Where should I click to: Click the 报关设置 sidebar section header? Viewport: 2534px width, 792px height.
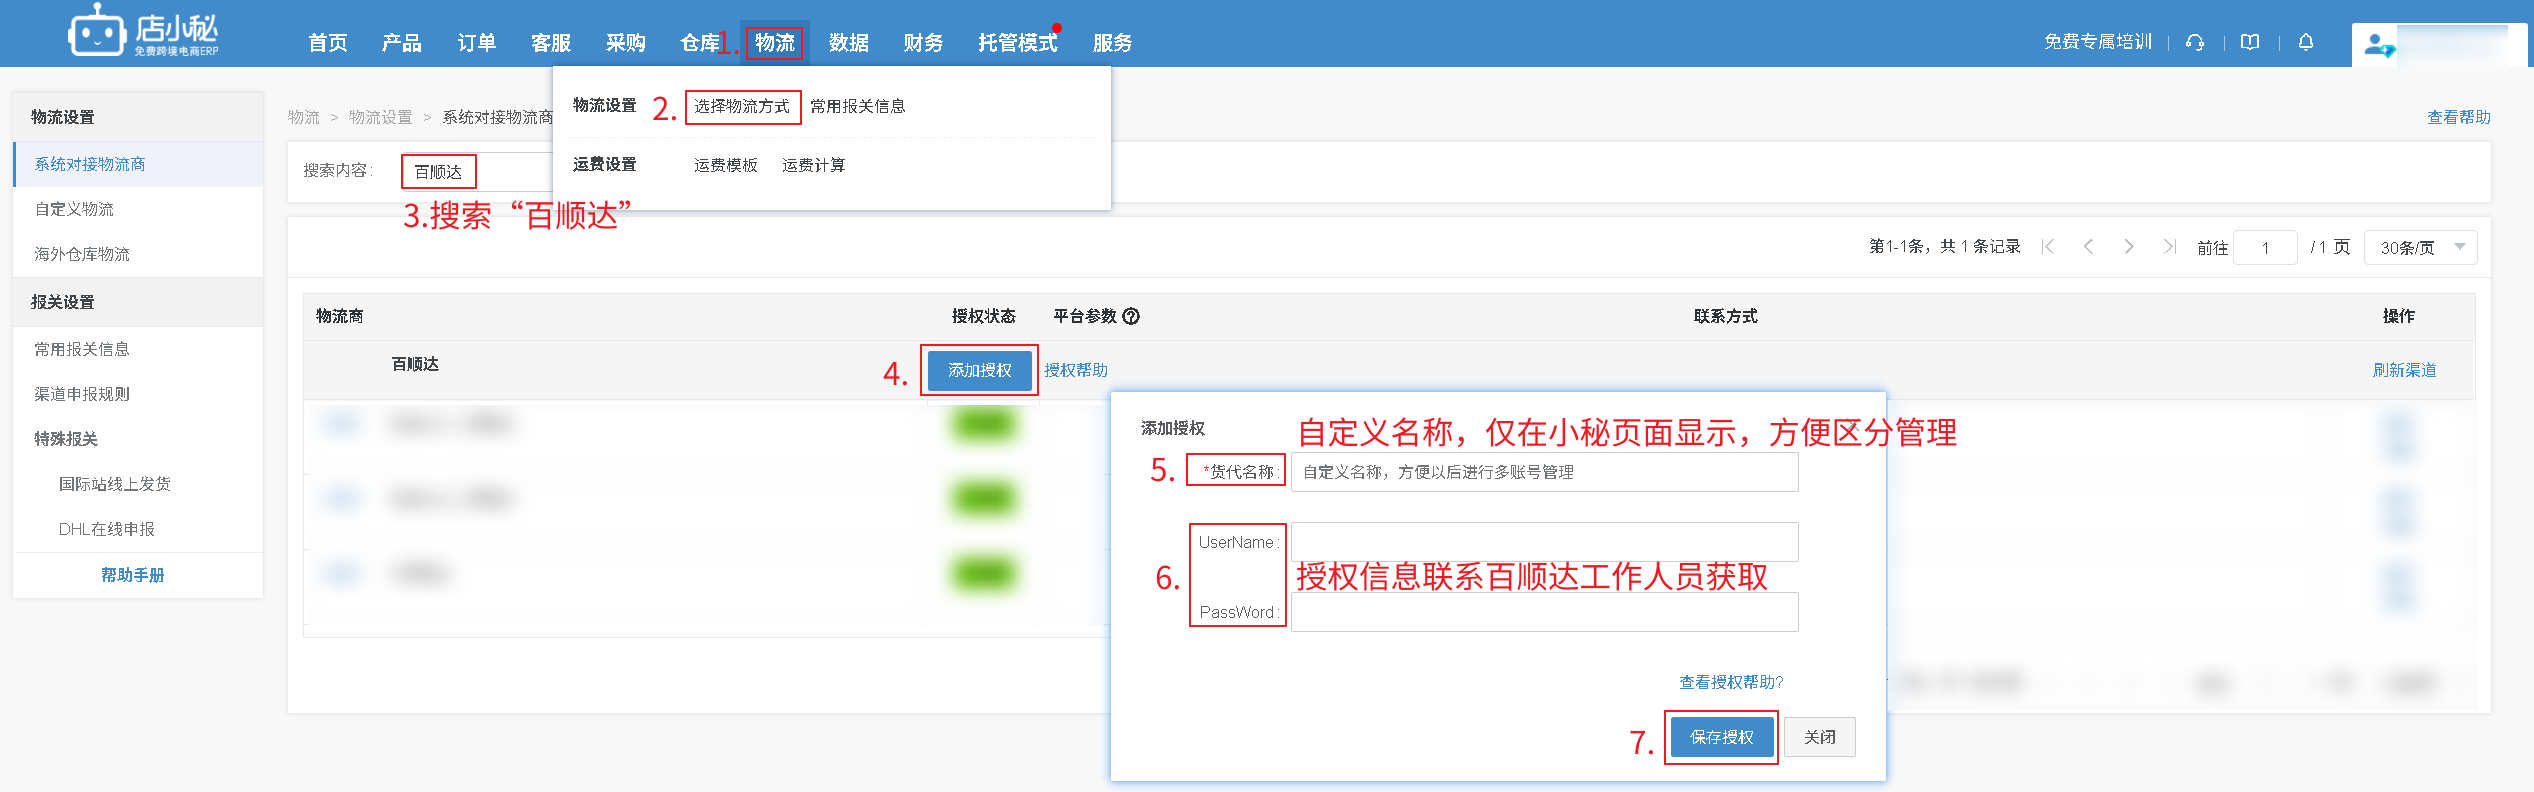point(138,302)
